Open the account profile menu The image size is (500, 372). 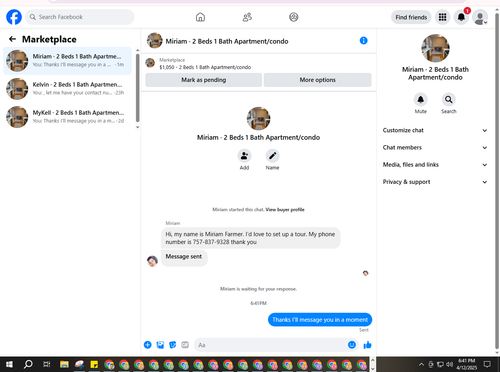480,17
